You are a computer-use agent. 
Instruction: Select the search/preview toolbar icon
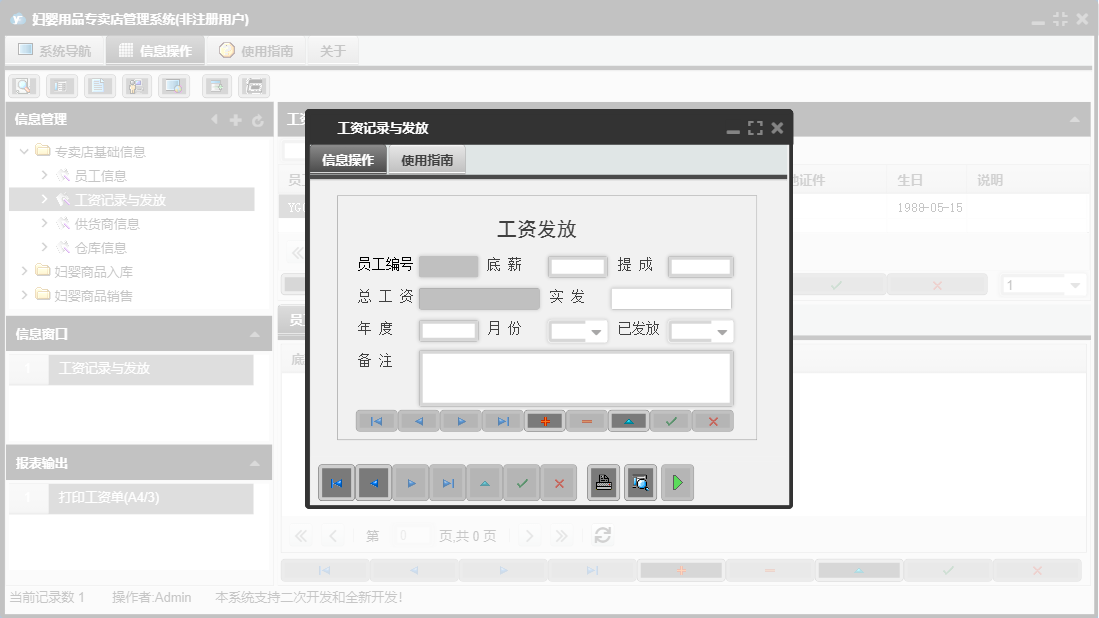(x=22, y=85)
